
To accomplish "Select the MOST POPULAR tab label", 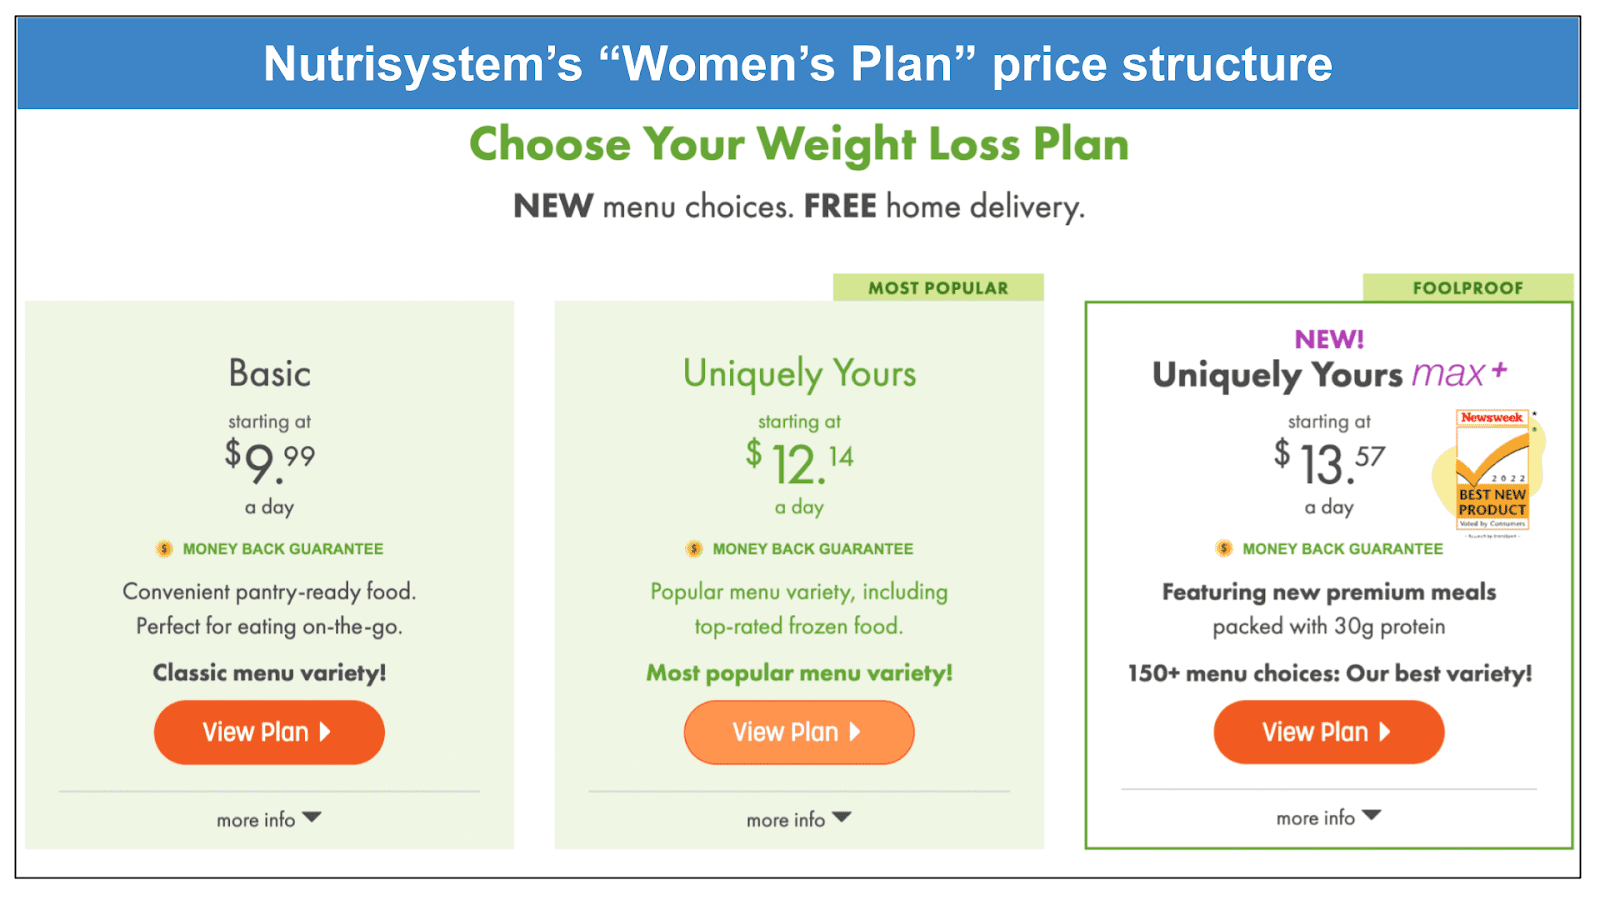I will point(938,288).
